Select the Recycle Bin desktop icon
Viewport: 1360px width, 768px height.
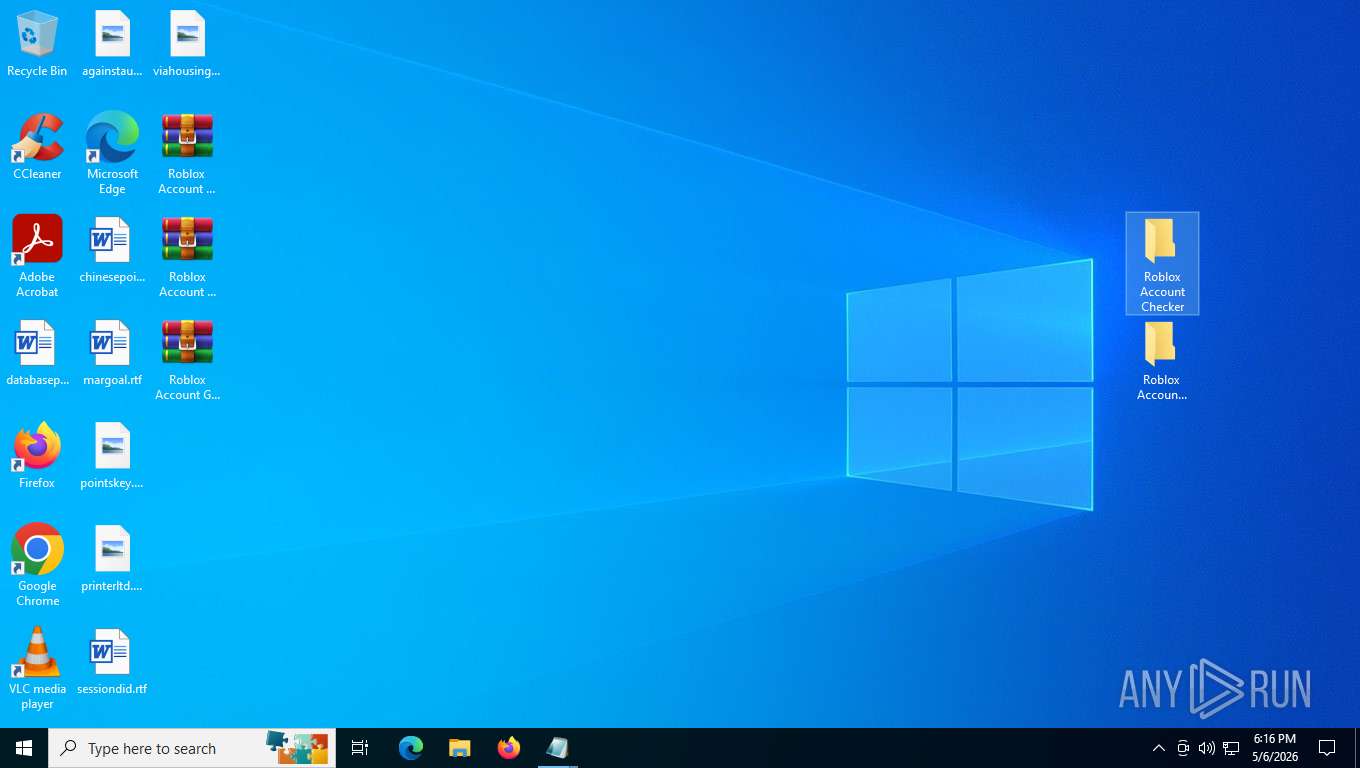click(x=37, y=45)
